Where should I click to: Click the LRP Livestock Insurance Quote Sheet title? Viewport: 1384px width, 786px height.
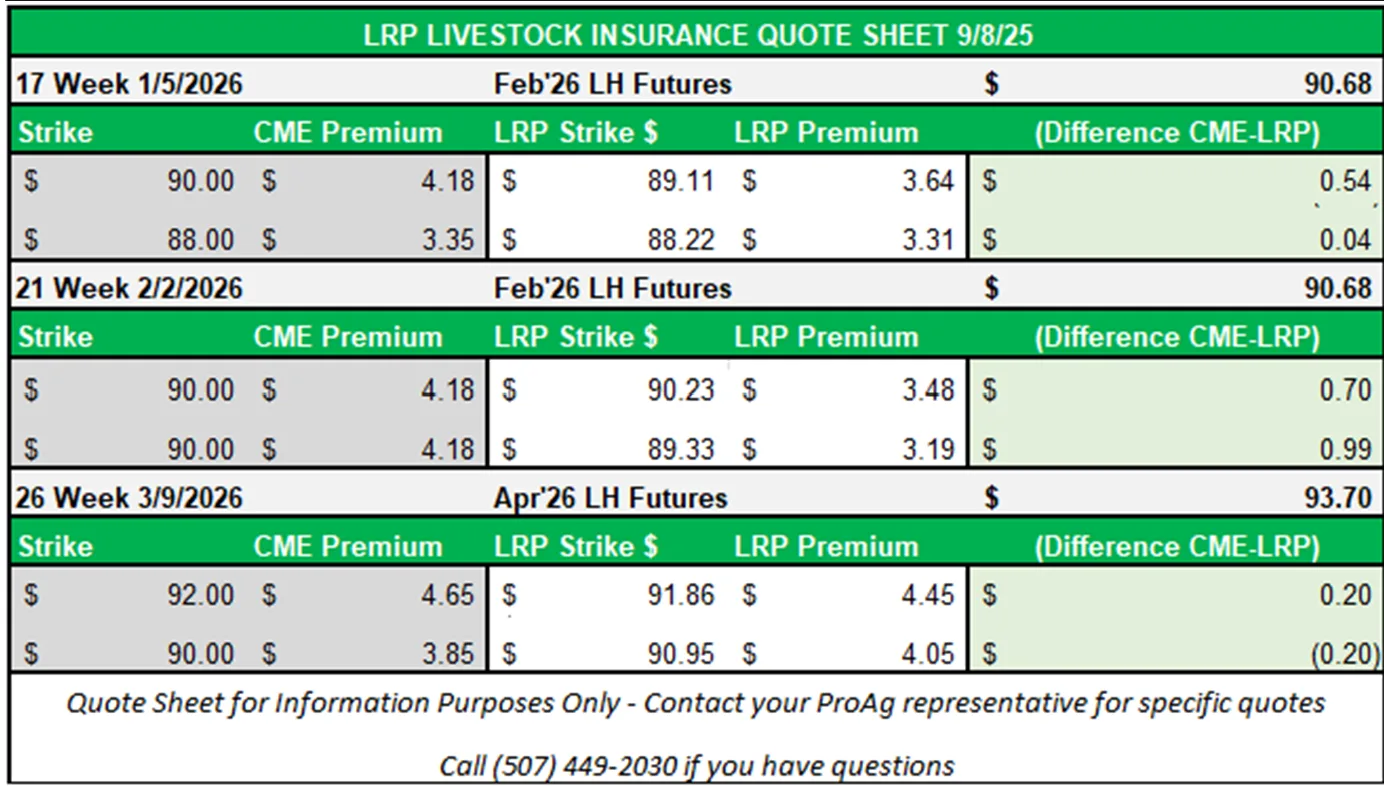(698, 35)
